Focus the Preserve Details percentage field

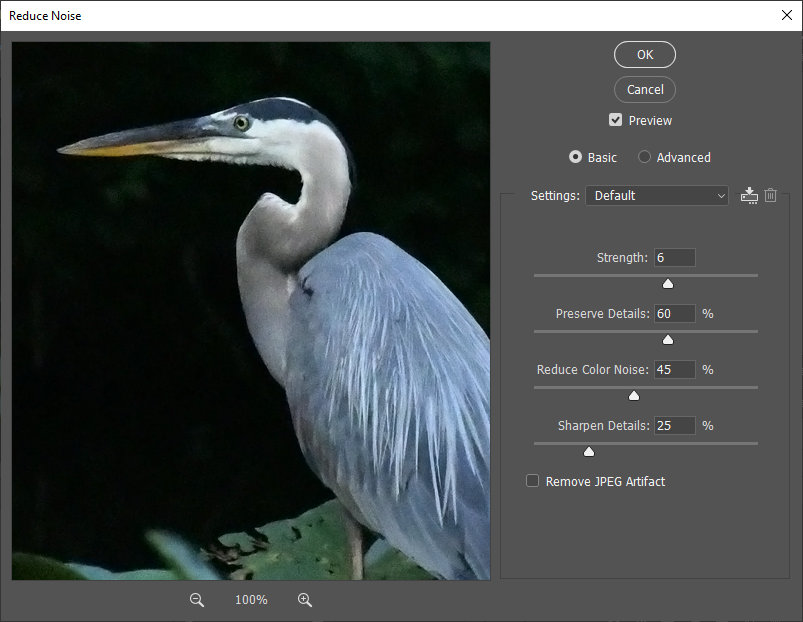pyautogui.click(x=674, y=314)
